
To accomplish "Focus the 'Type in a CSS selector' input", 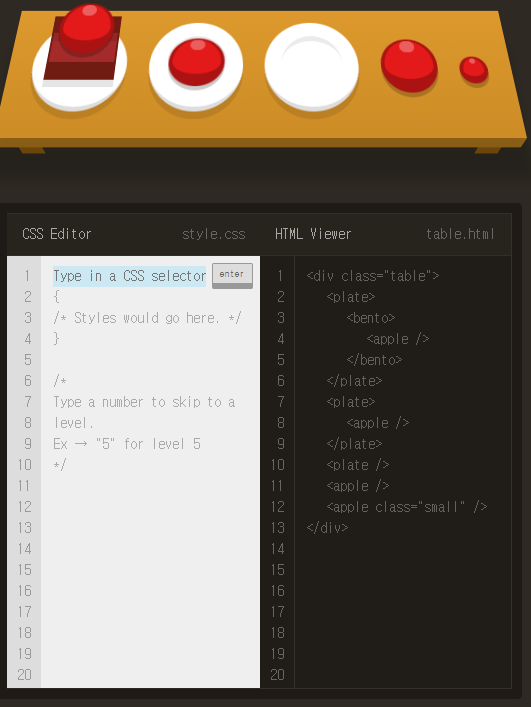I will coord(129,276).
